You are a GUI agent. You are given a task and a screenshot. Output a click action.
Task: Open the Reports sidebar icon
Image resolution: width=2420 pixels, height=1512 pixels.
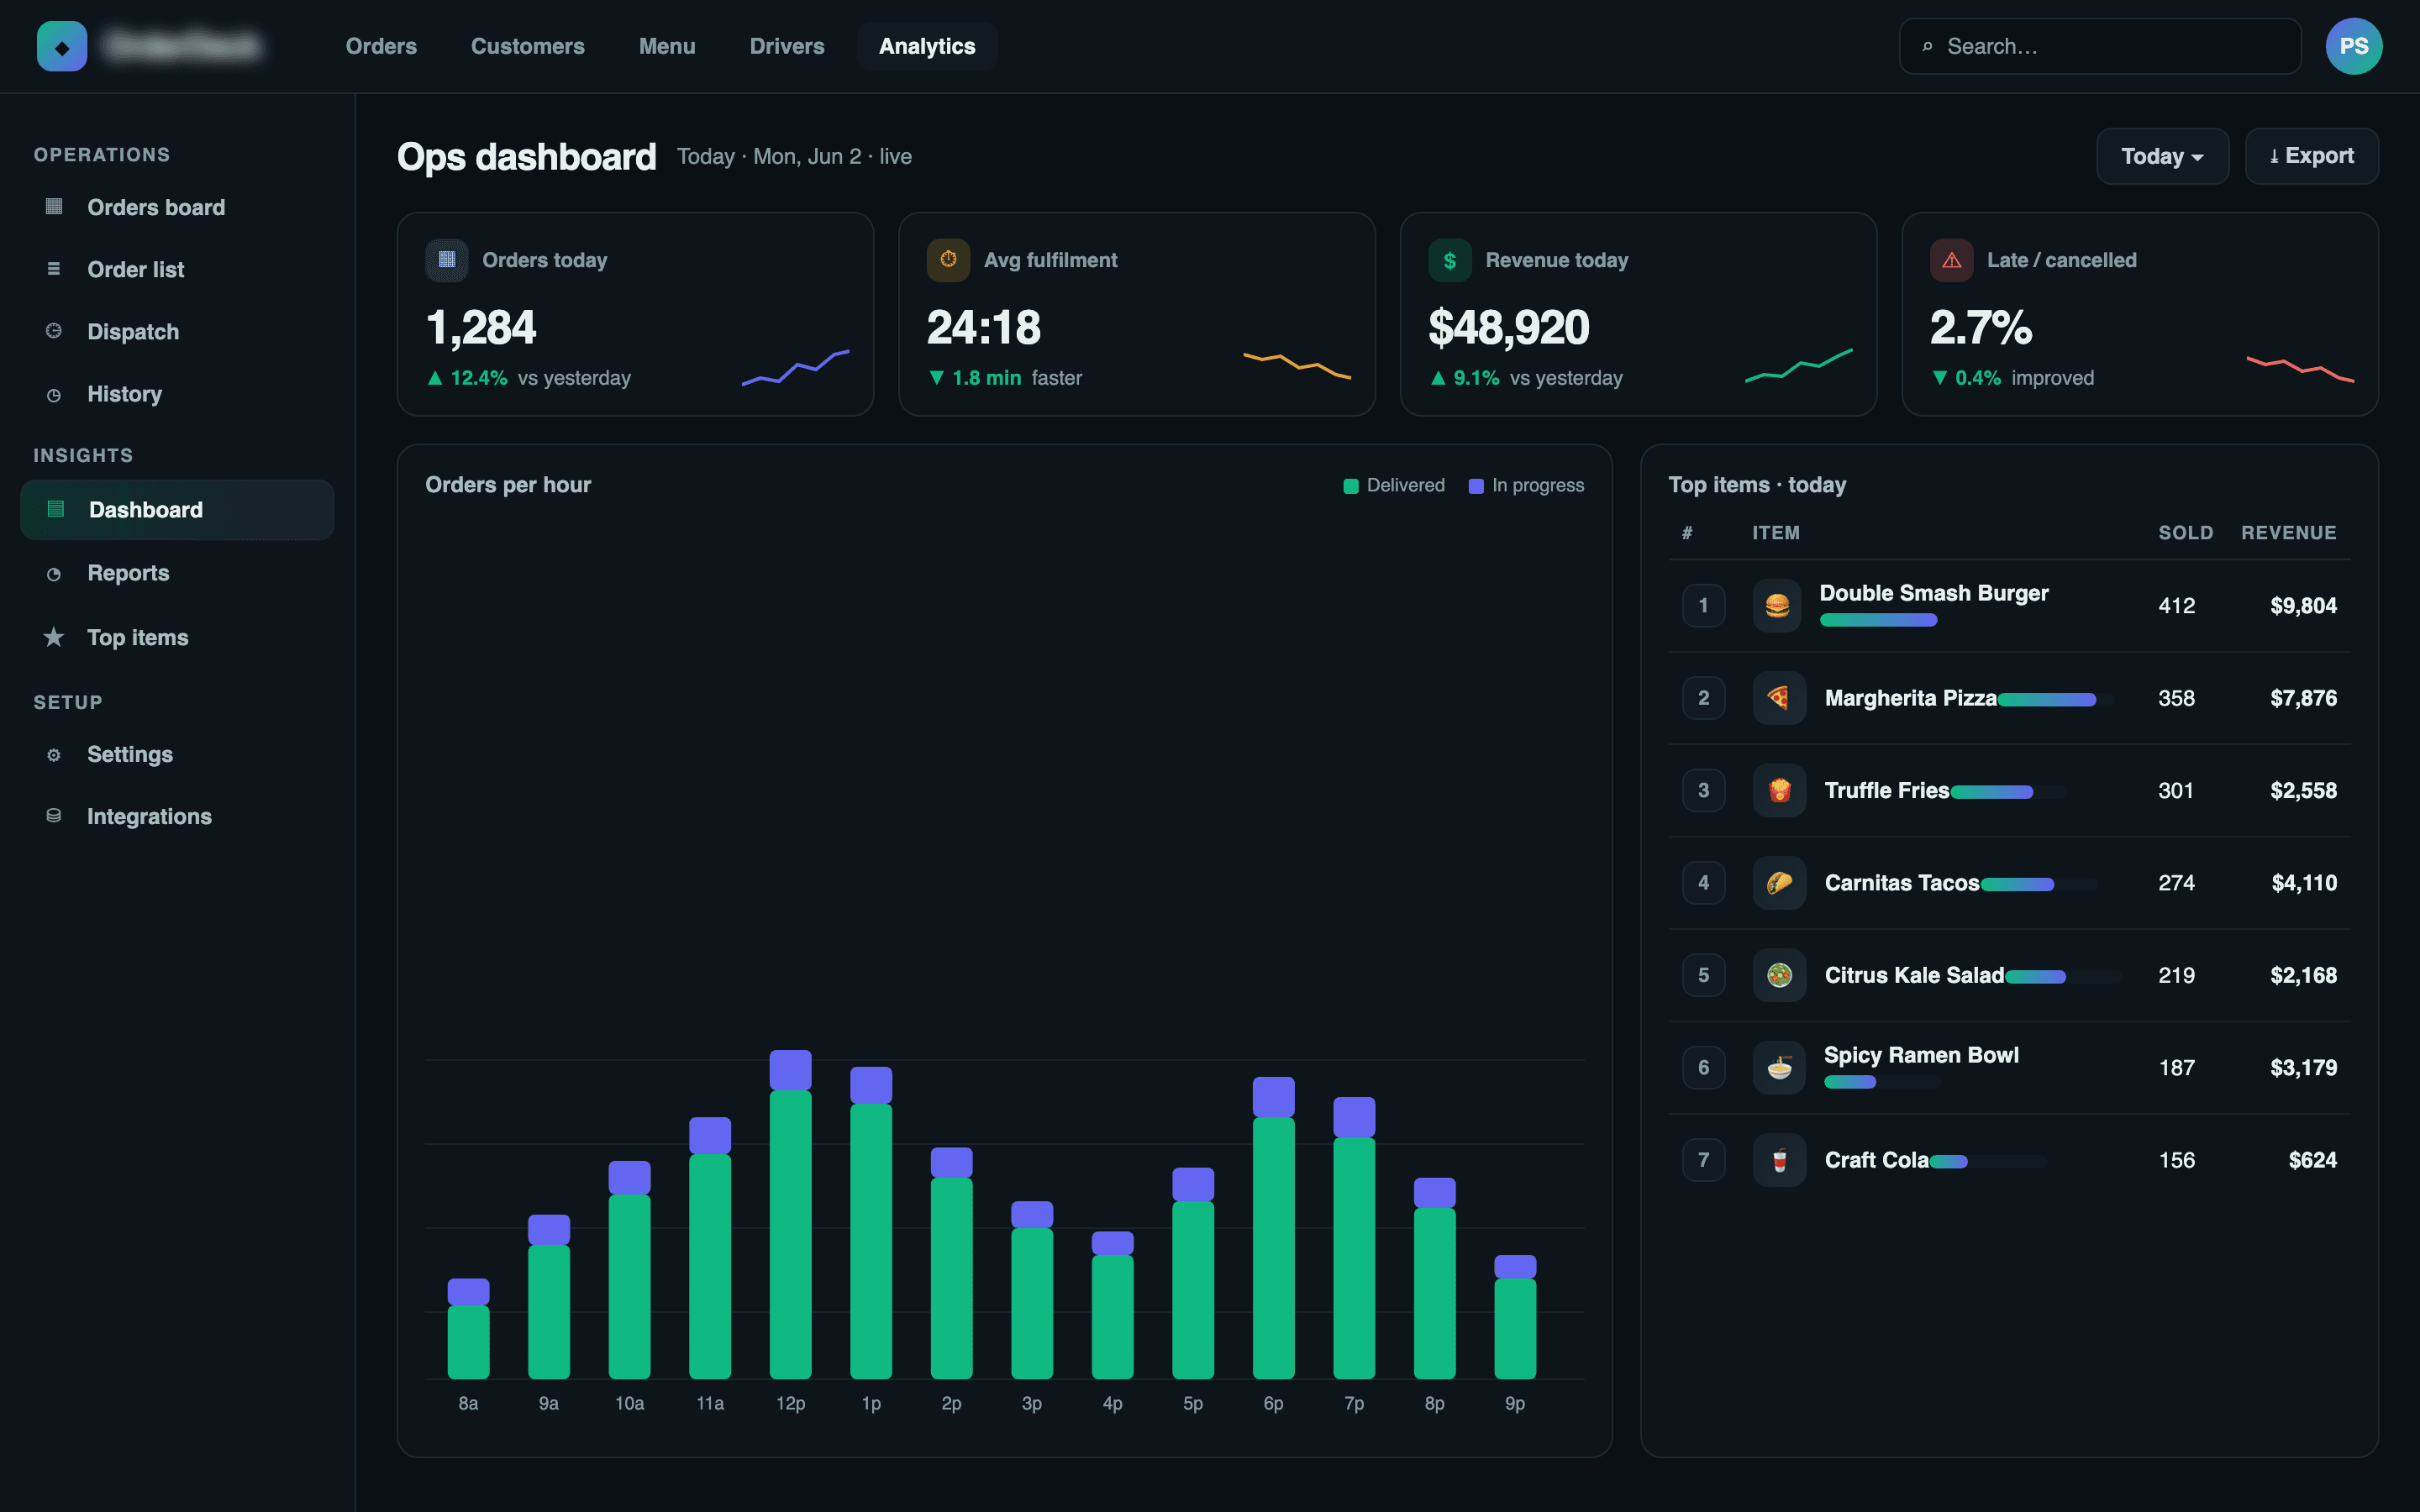[54, 573]
